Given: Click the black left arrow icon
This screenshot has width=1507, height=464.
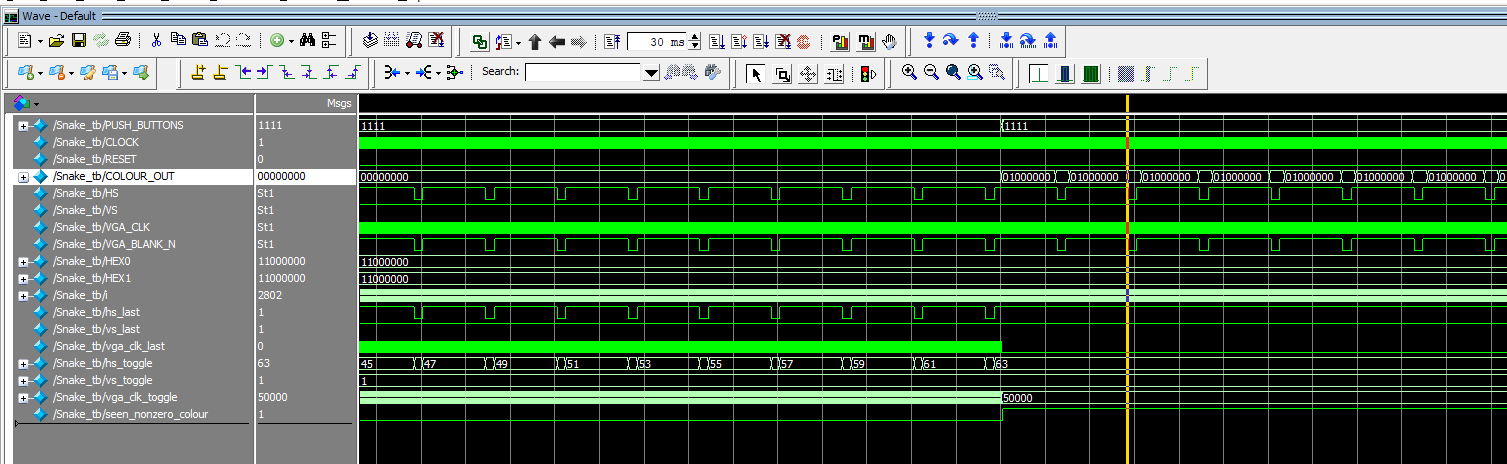Looking at the screenshot, I should (556, 41).
